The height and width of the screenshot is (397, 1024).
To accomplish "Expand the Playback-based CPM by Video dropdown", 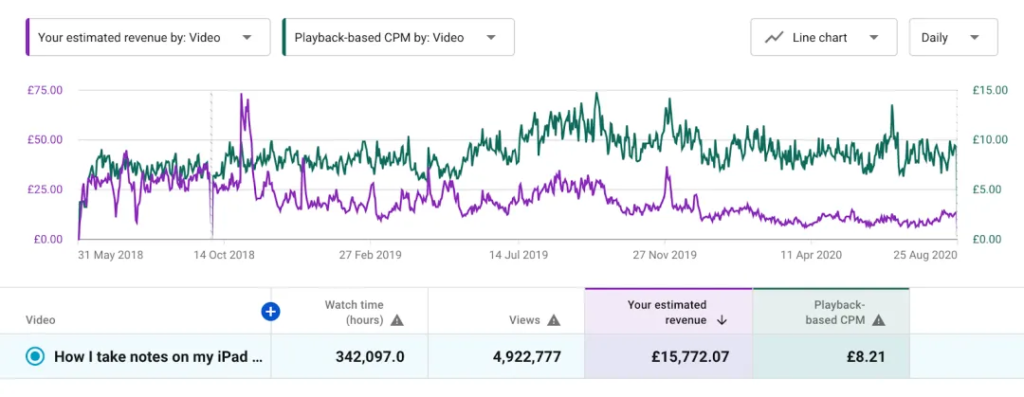I will point(398,37).
